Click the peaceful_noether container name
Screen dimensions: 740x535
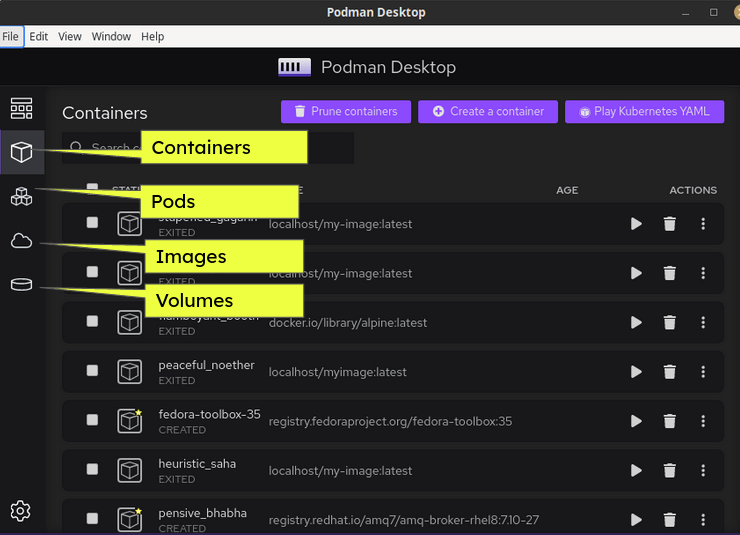206,365
